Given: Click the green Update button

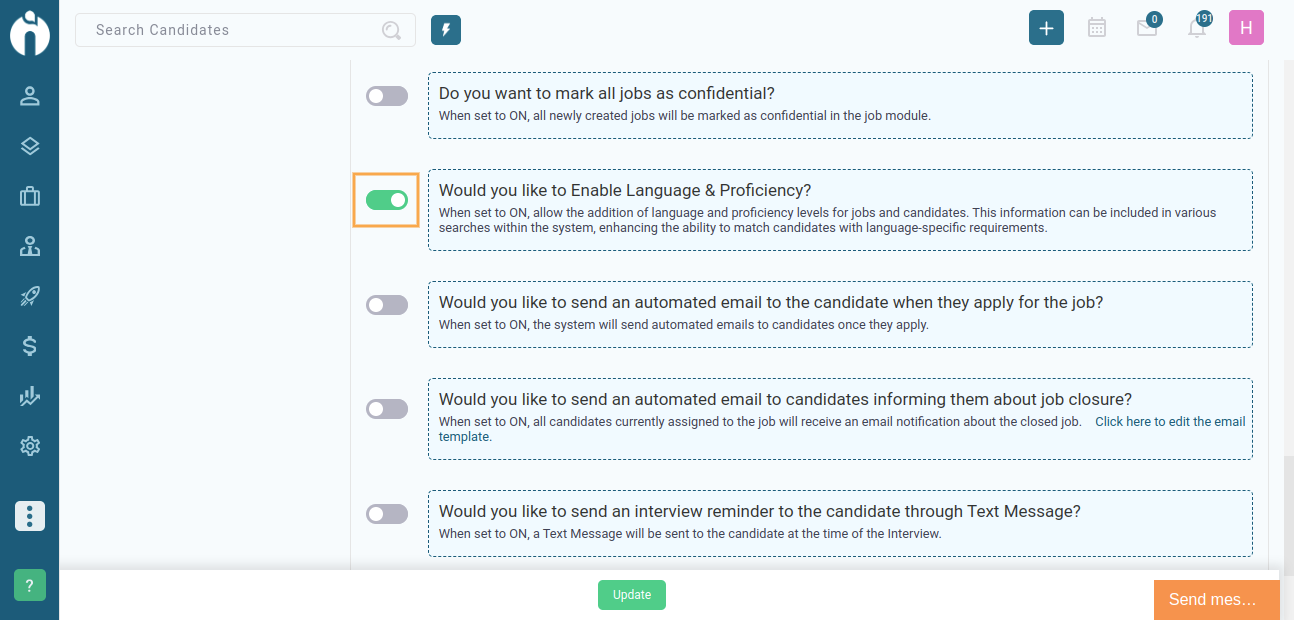Looking at the screenshot, I should pyautogui.click(x=632, y=595).
